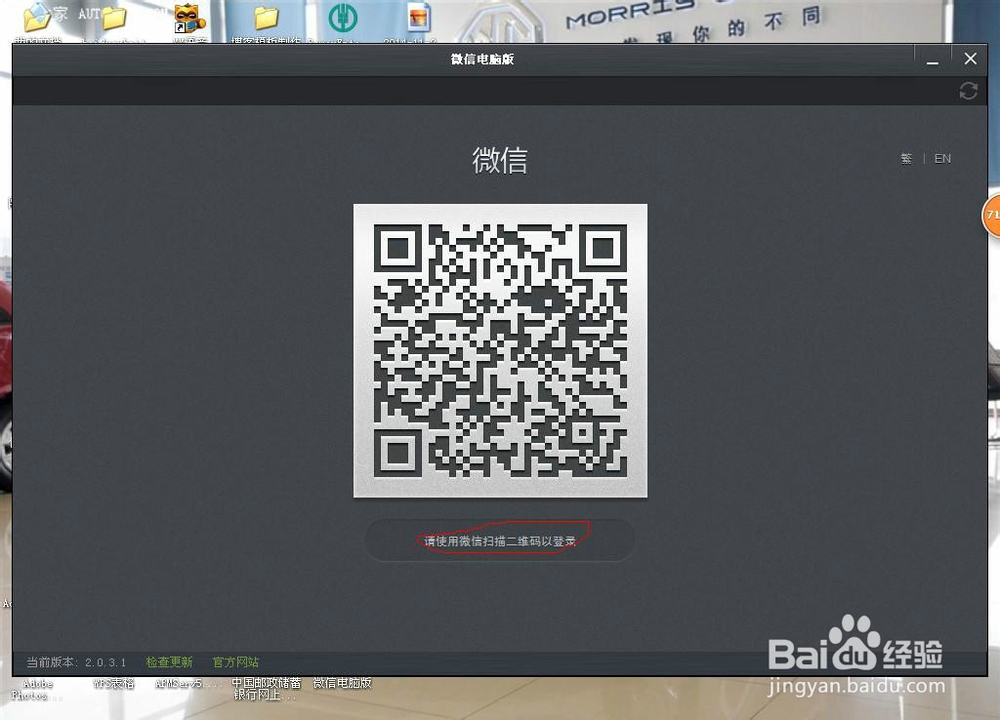The image size is (1000, 720).
Task: Click the circled scan prompt text
Action: (498, 538)
